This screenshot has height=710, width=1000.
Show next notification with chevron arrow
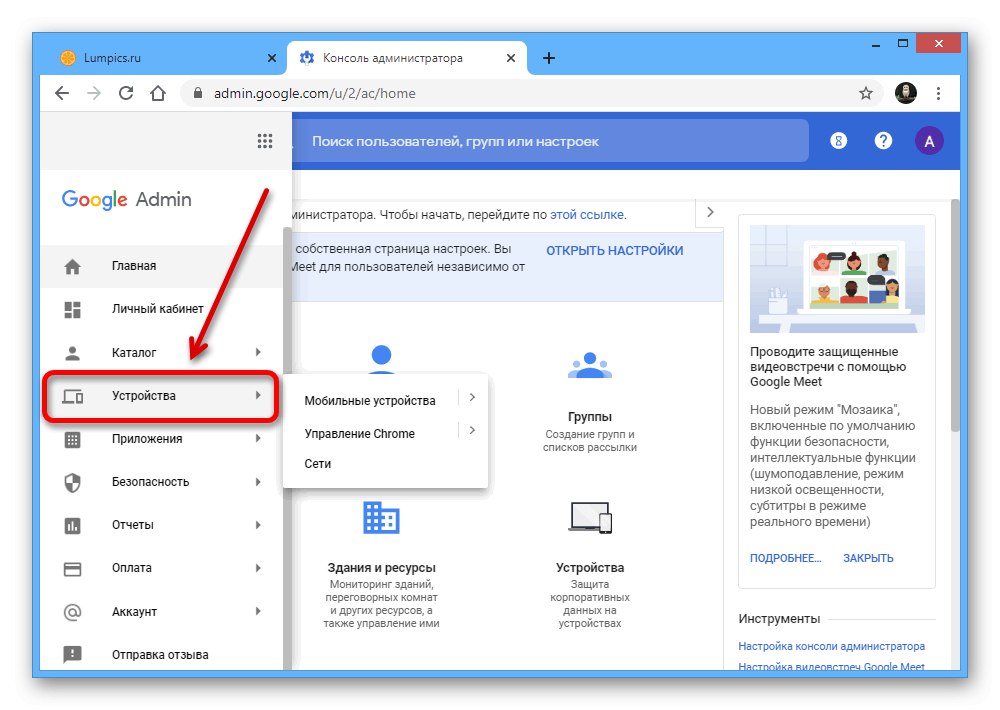(x=710, y=212)
